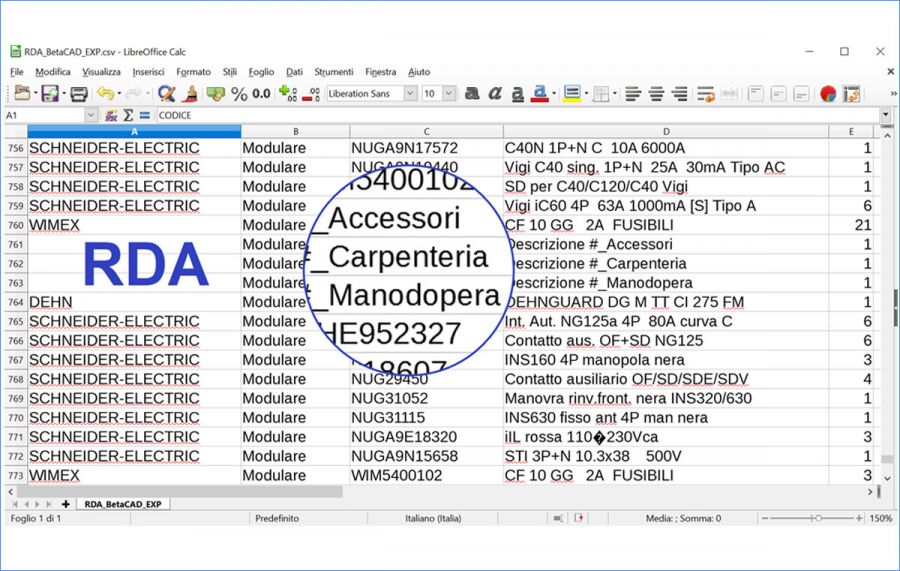Activate the Clone Formatting paintbrush

point(191,93)
